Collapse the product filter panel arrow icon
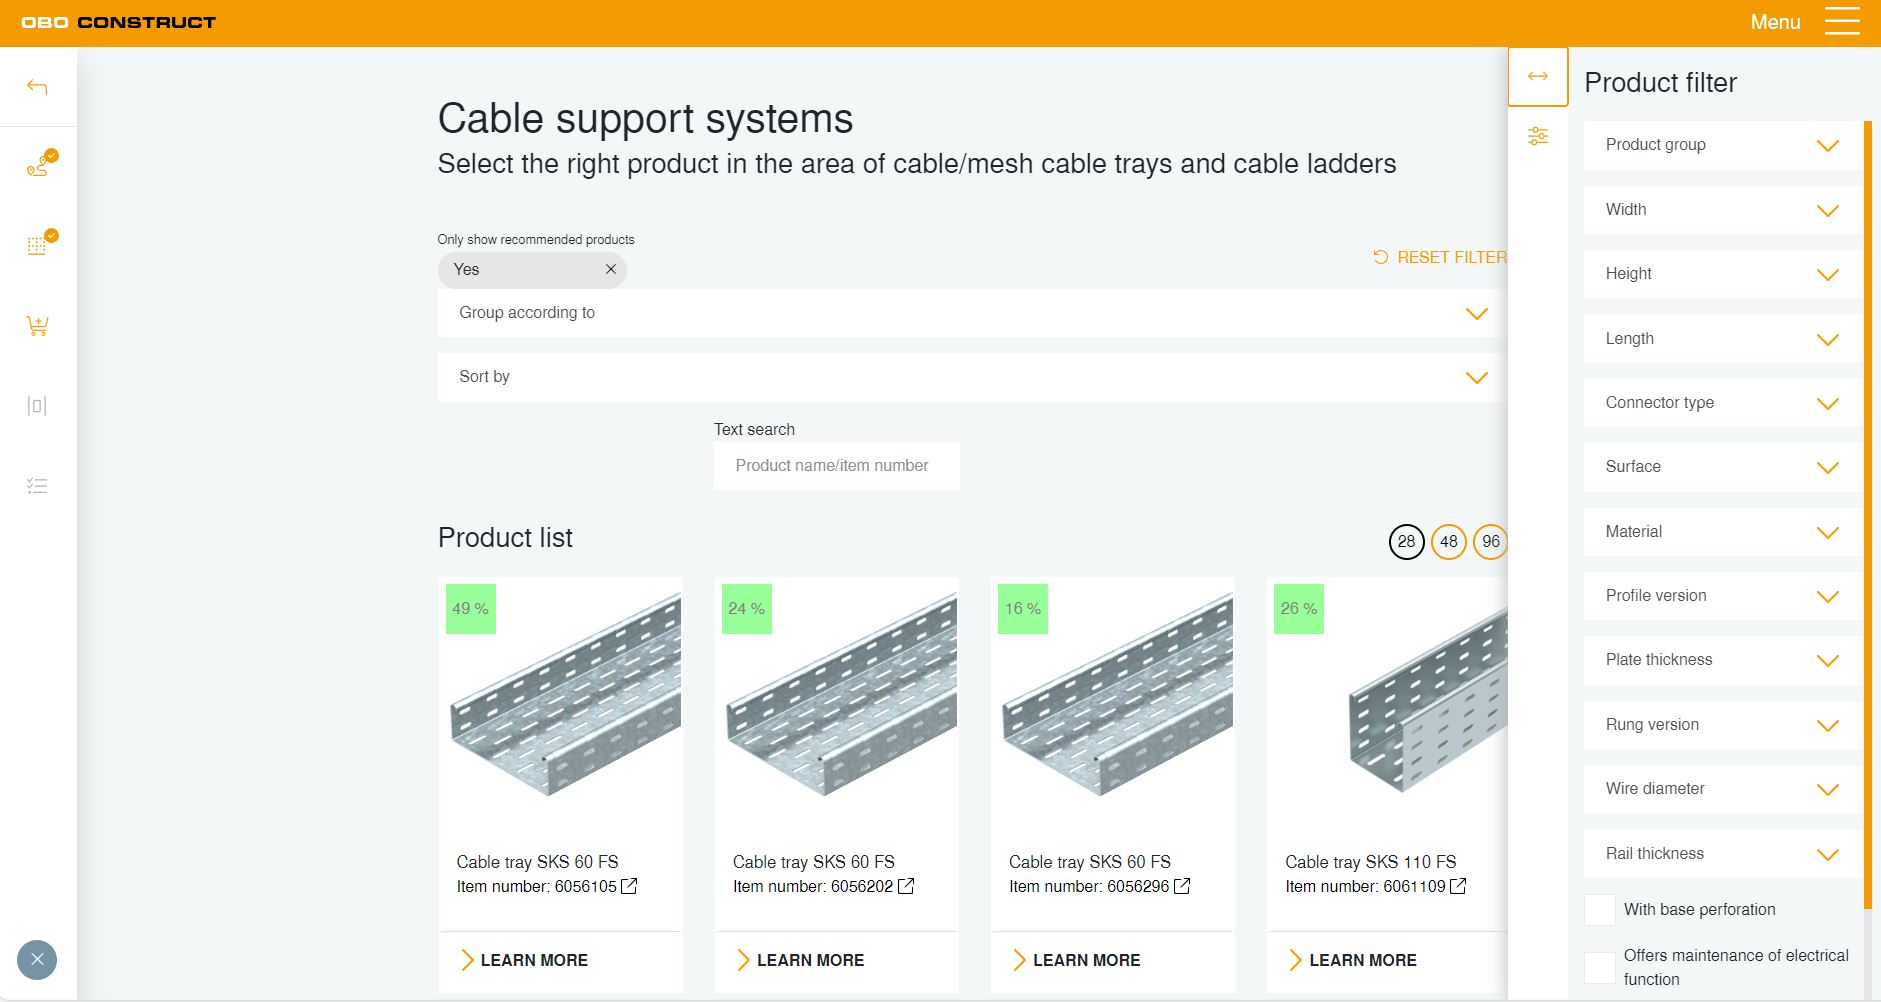The image size is (1881, 1002). click(1538, 77)
